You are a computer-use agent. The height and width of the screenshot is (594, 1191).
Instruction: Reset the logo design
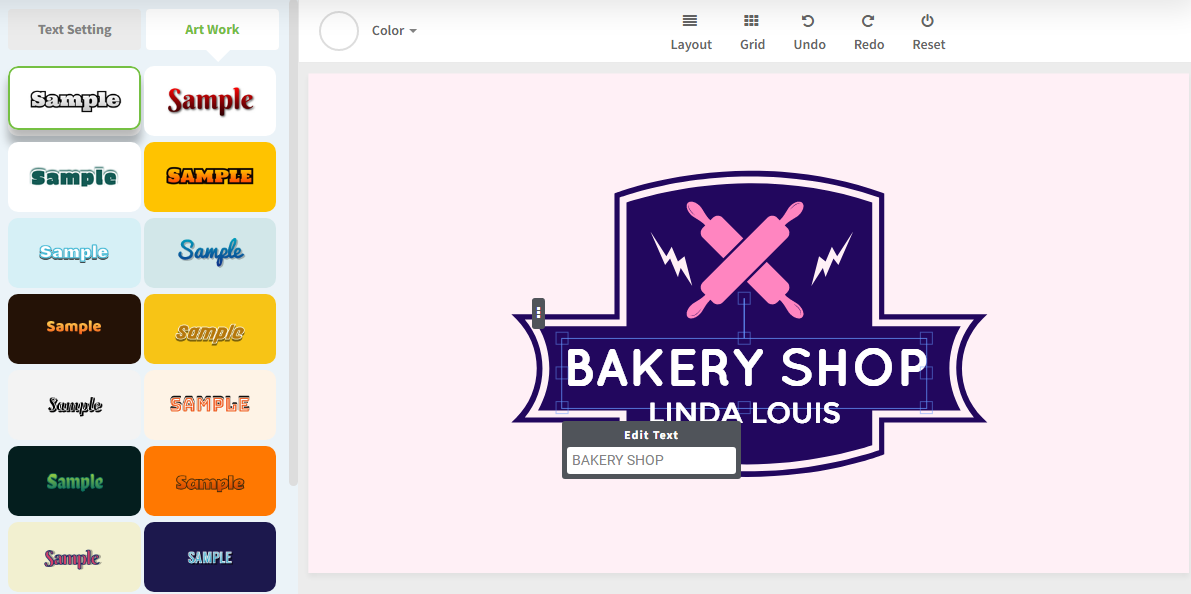927,21
